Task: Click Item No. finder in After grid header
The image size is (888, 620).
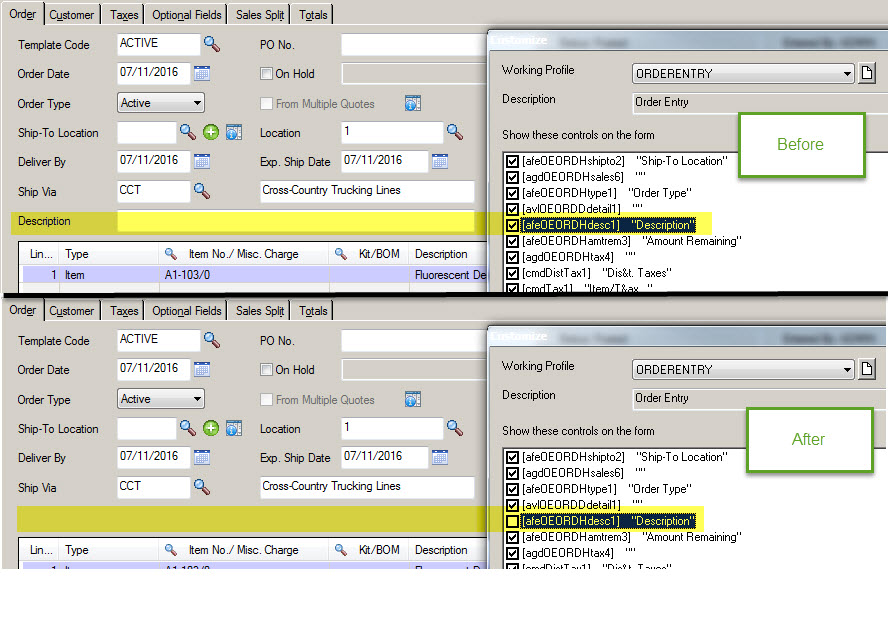Action: pyautogui.click(x=170, y=549)
